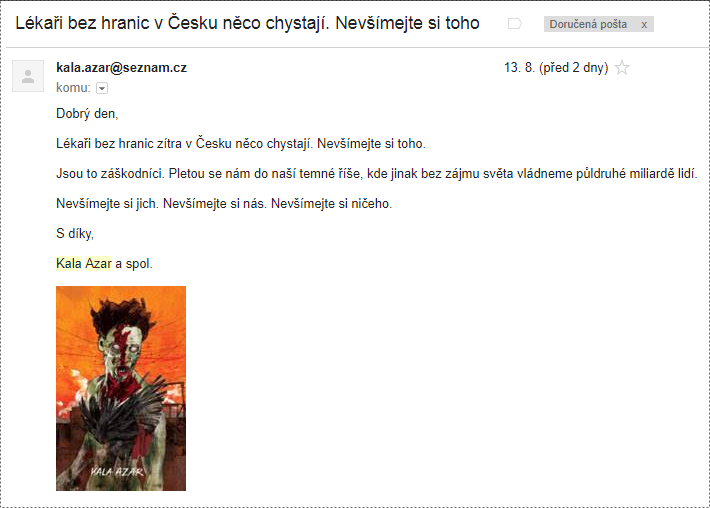Click the words a spol. in the signature
The image size is (710, 508).
(x=134, y=264)
